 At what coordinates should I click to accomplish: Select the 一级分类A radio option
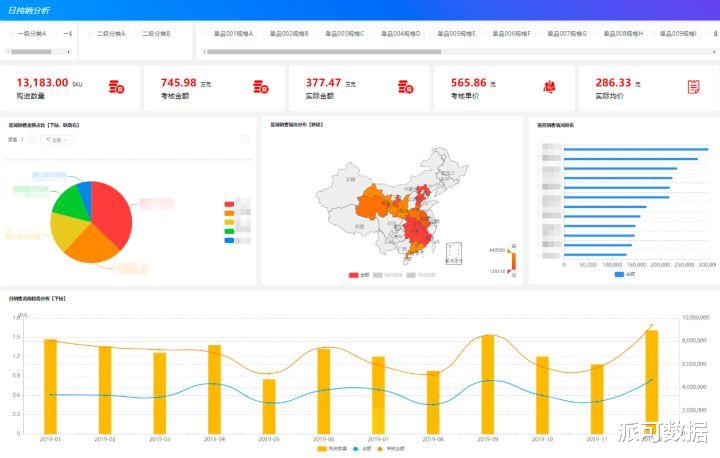pyautogui.click(x=28, y=34)
